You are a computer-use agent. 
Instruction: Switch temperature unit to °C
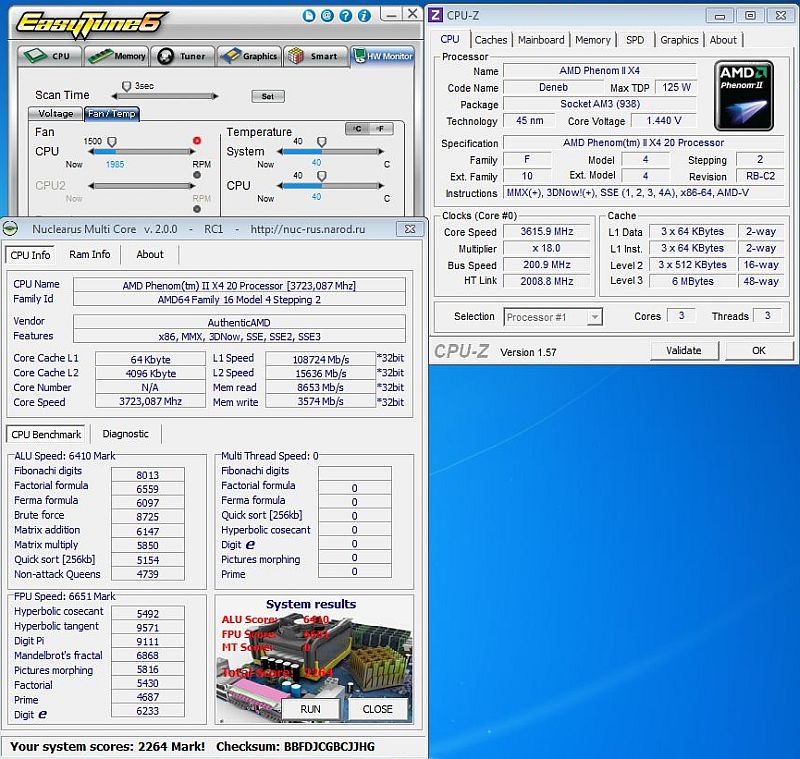[358, 129]
